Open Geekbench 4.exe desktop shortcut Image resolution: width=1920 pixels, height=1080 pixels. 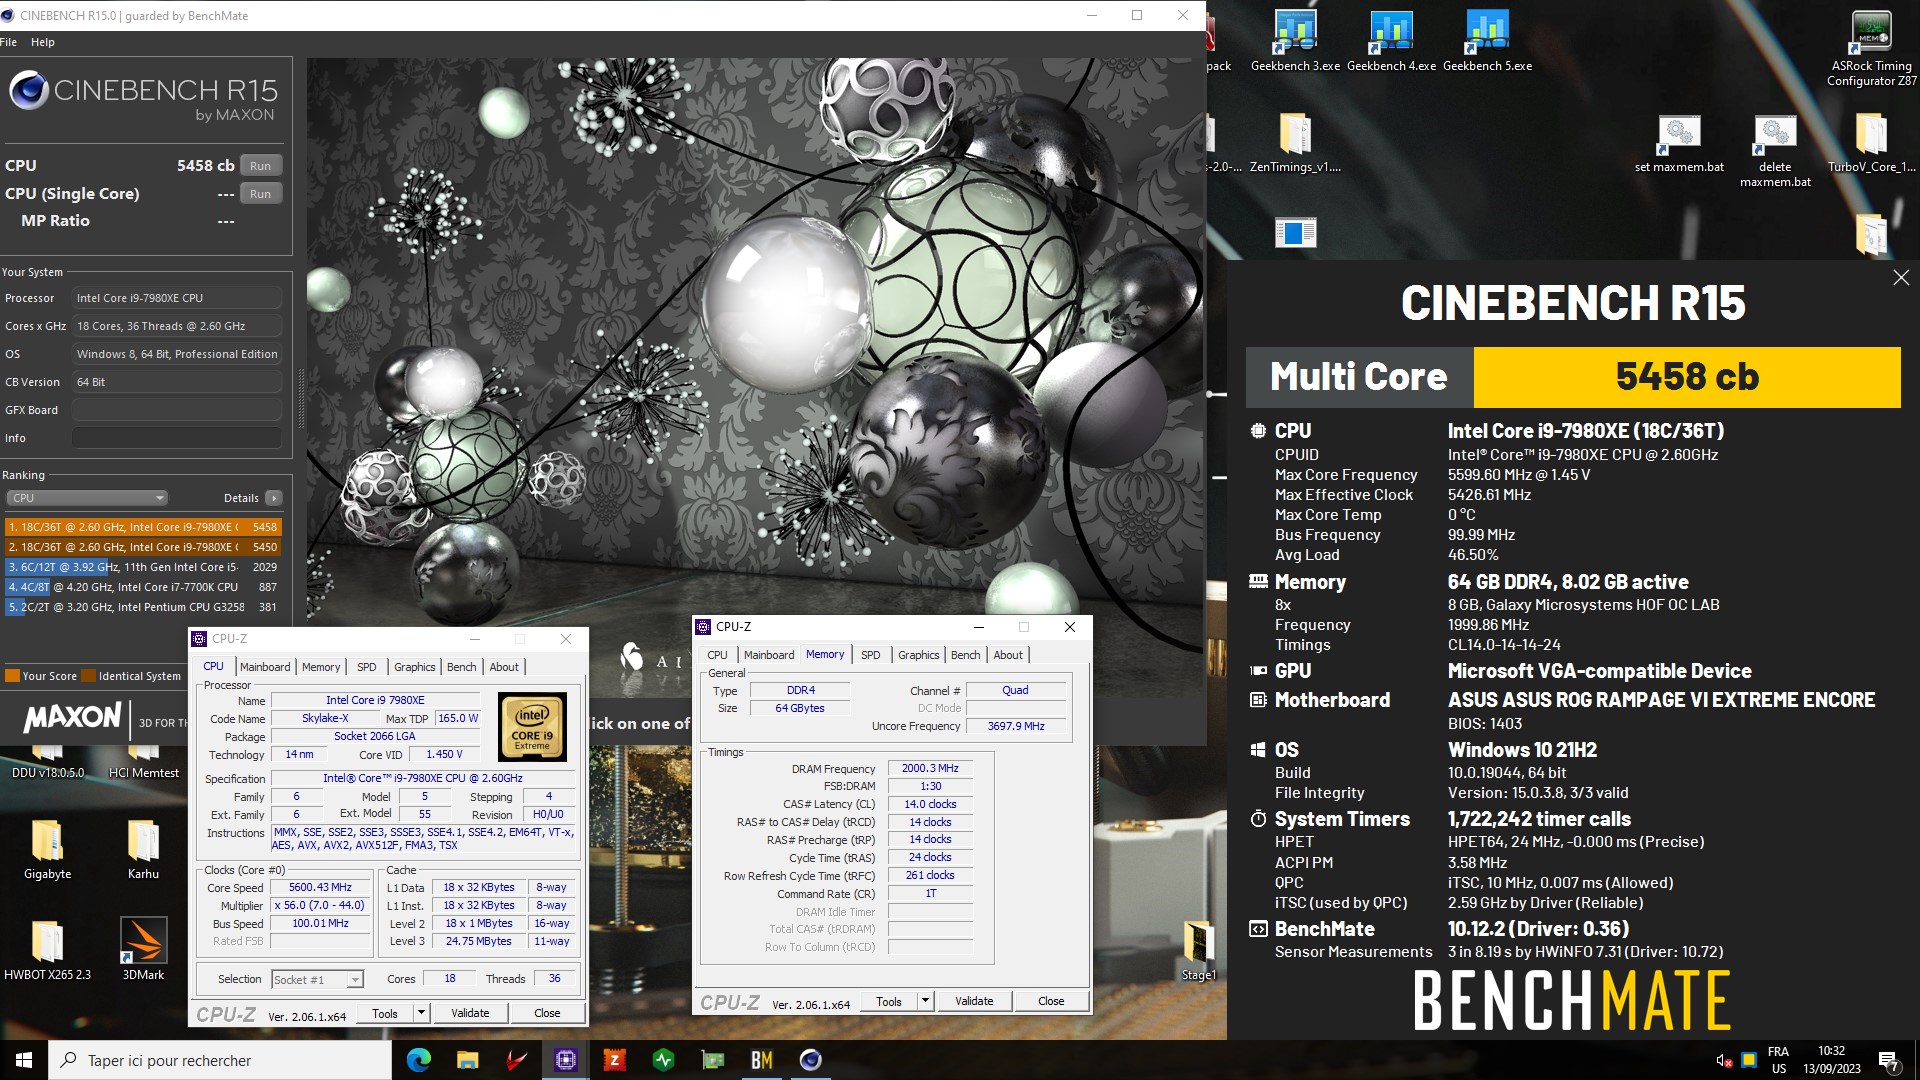pyautogui.click(x=1391, y=40)
